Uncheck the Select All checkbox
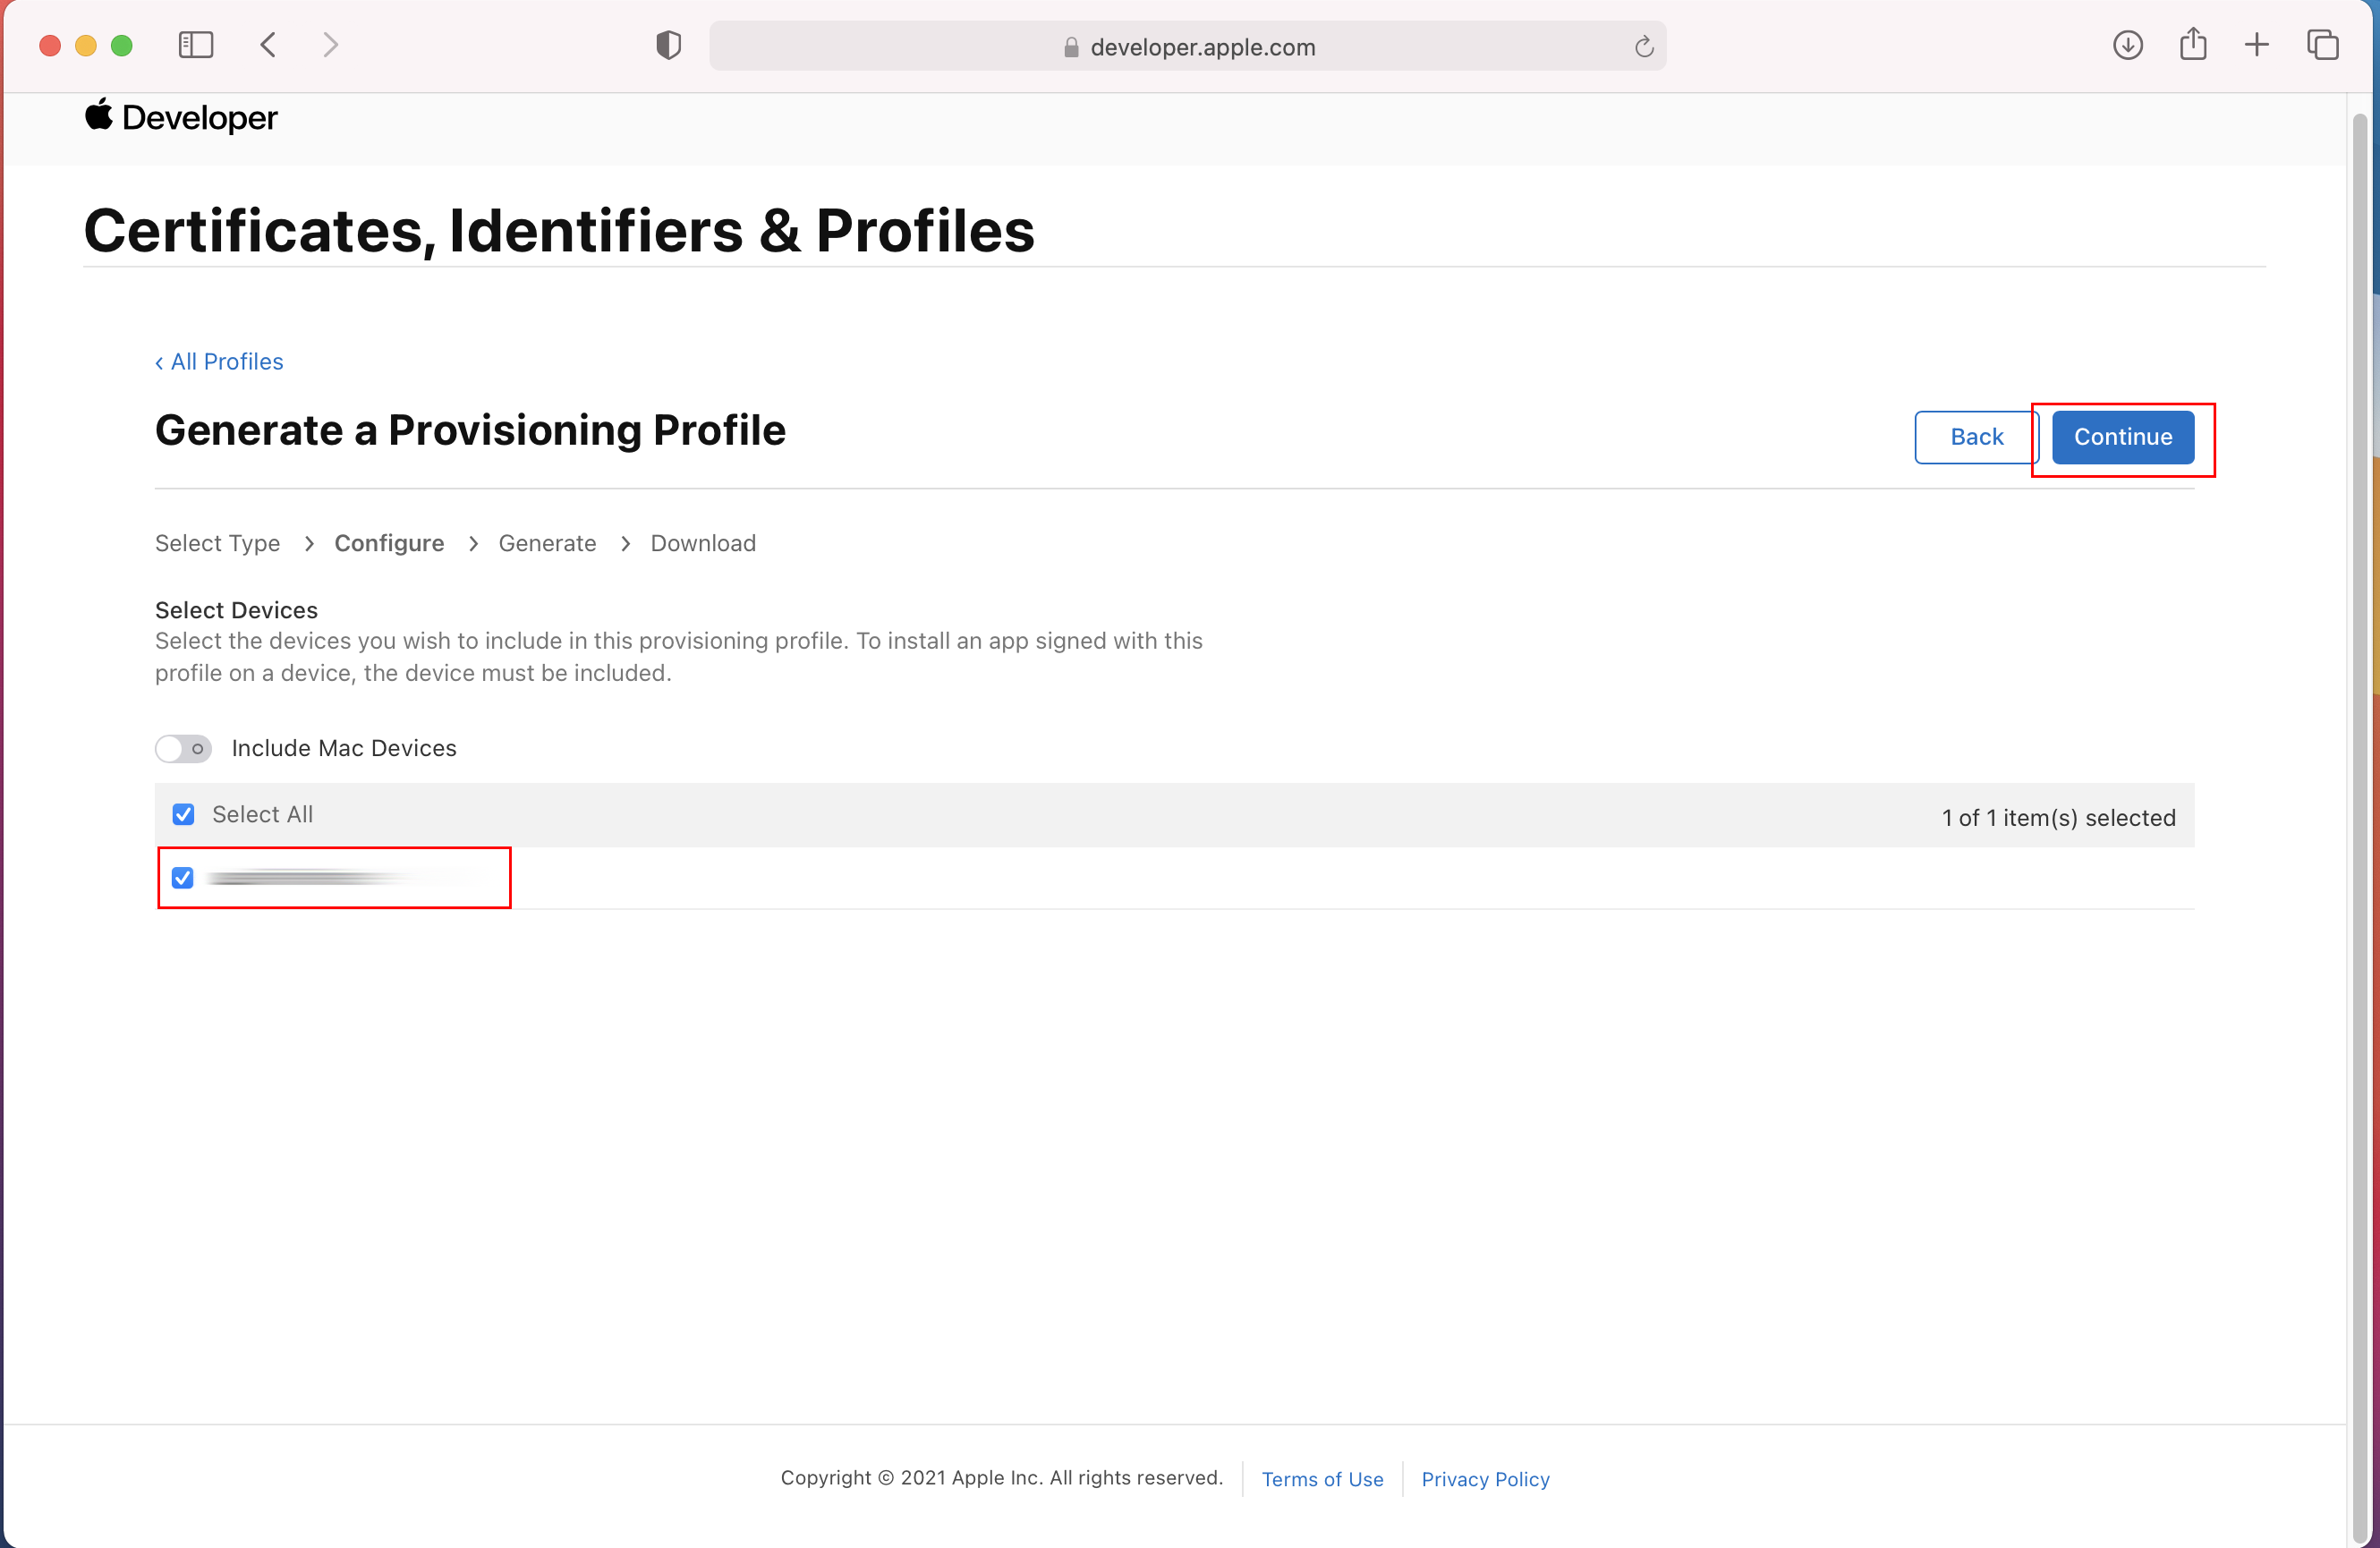 coord(183,815)
